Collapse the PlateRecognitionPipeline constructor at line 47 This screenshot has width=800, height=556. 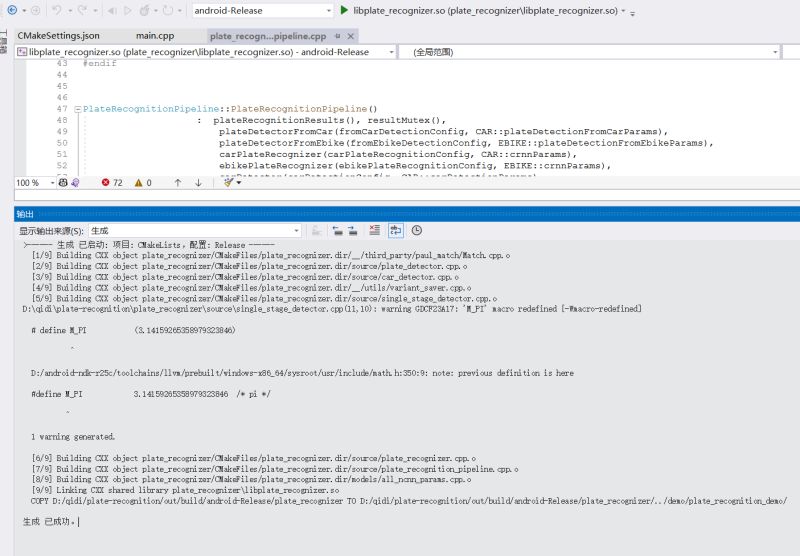click(78, 109)
